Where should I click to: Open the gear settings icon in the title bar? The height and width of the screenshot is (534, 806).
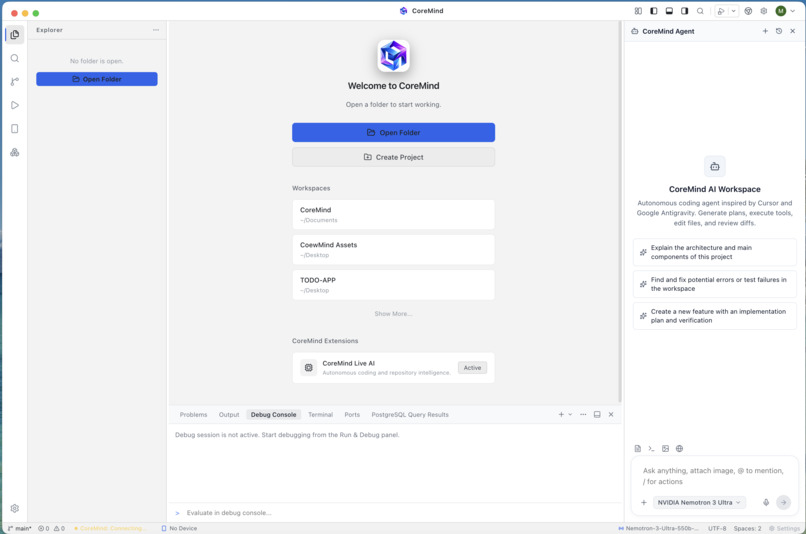764,11
